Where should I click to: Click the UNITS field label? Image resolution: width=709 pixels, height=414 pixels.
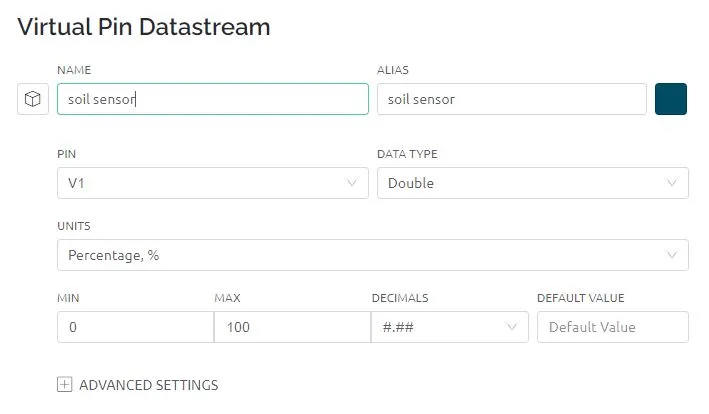(74, 226)
